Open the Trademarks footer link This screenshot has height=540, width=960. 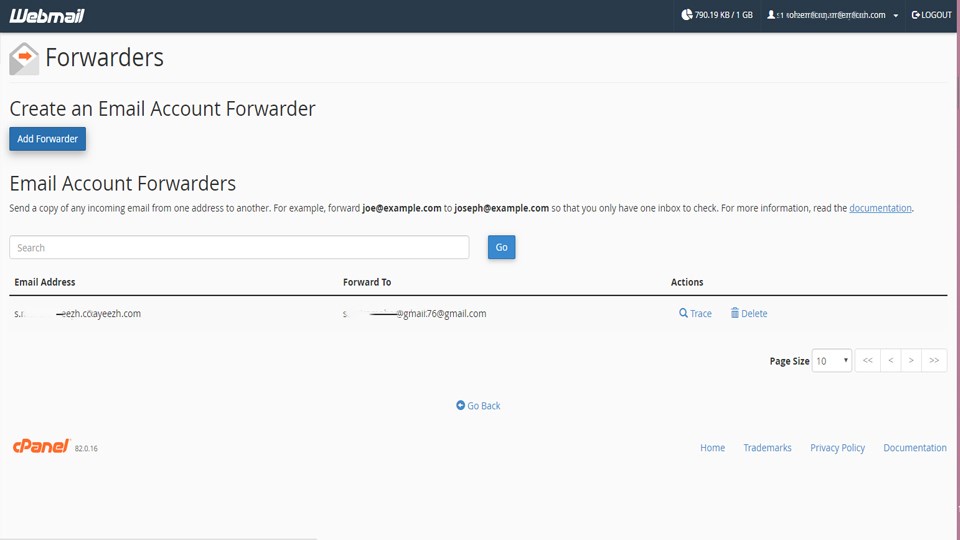pos(767,448)
